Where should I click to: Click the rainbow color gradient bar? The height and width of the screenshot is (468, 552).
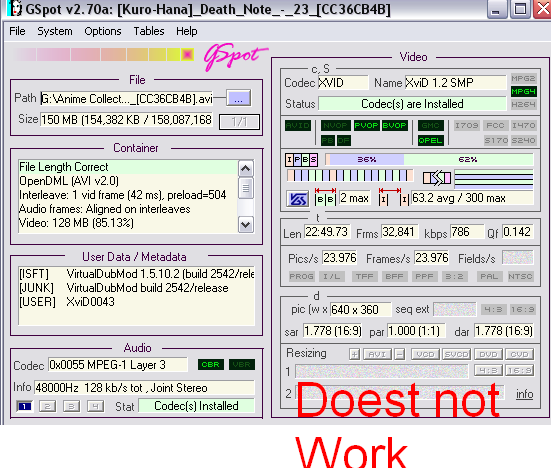[x=103, y=55]
